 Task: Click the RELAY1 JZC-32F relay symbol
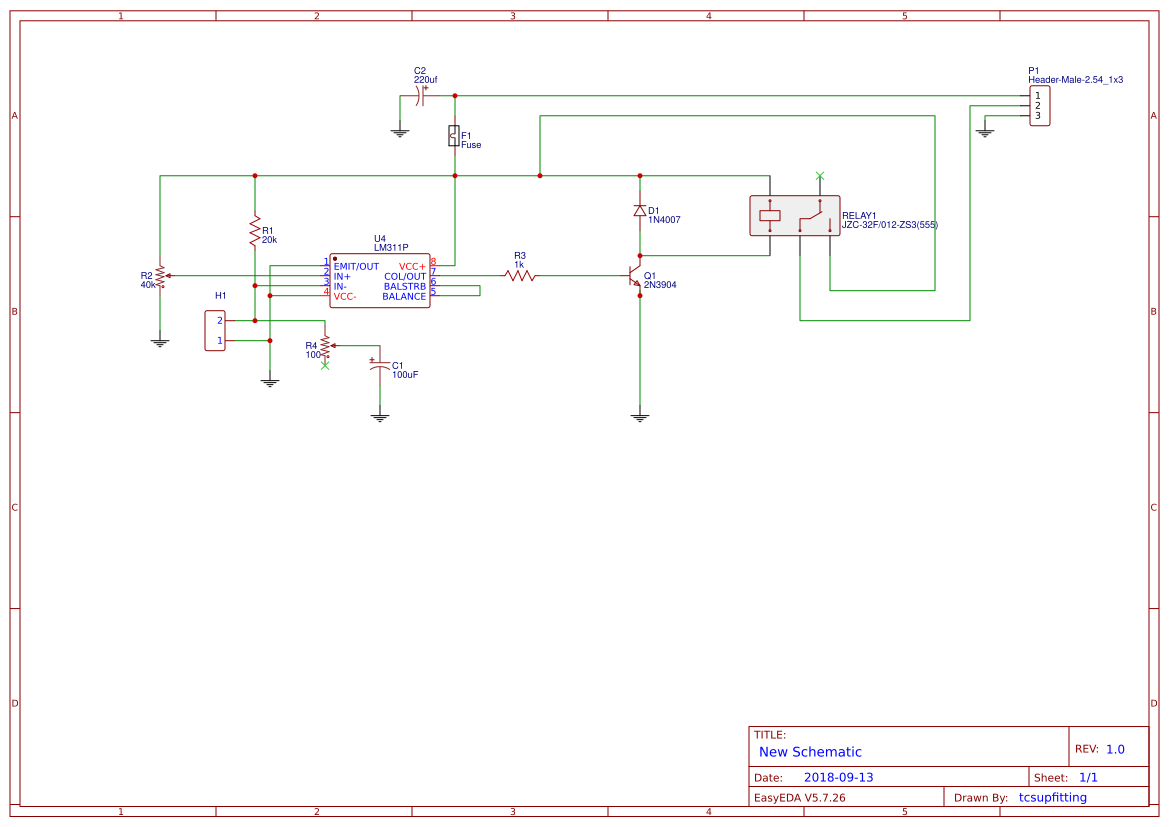(794, 215)
